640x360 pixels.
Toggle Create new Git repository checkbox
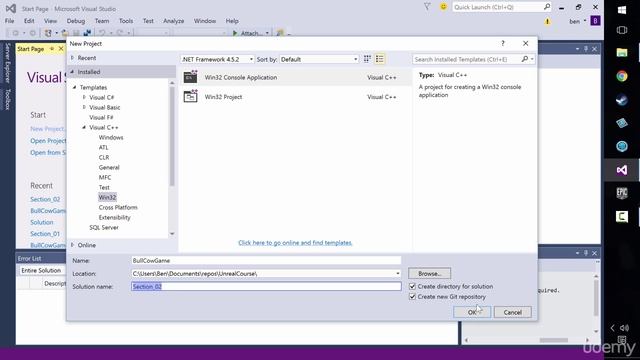pos(412,297)
